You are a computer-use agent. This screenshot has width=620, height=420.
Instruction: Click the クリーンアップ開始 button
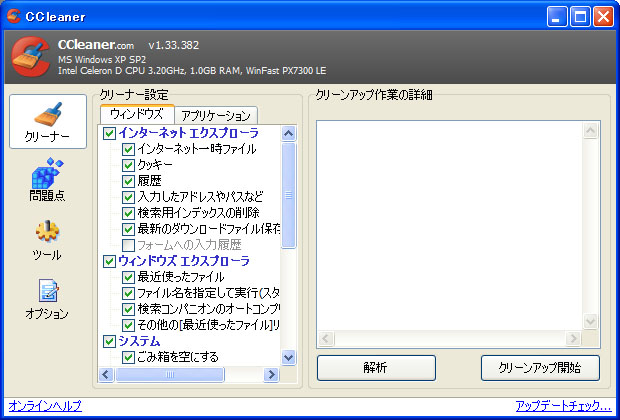tap(540, 368)
